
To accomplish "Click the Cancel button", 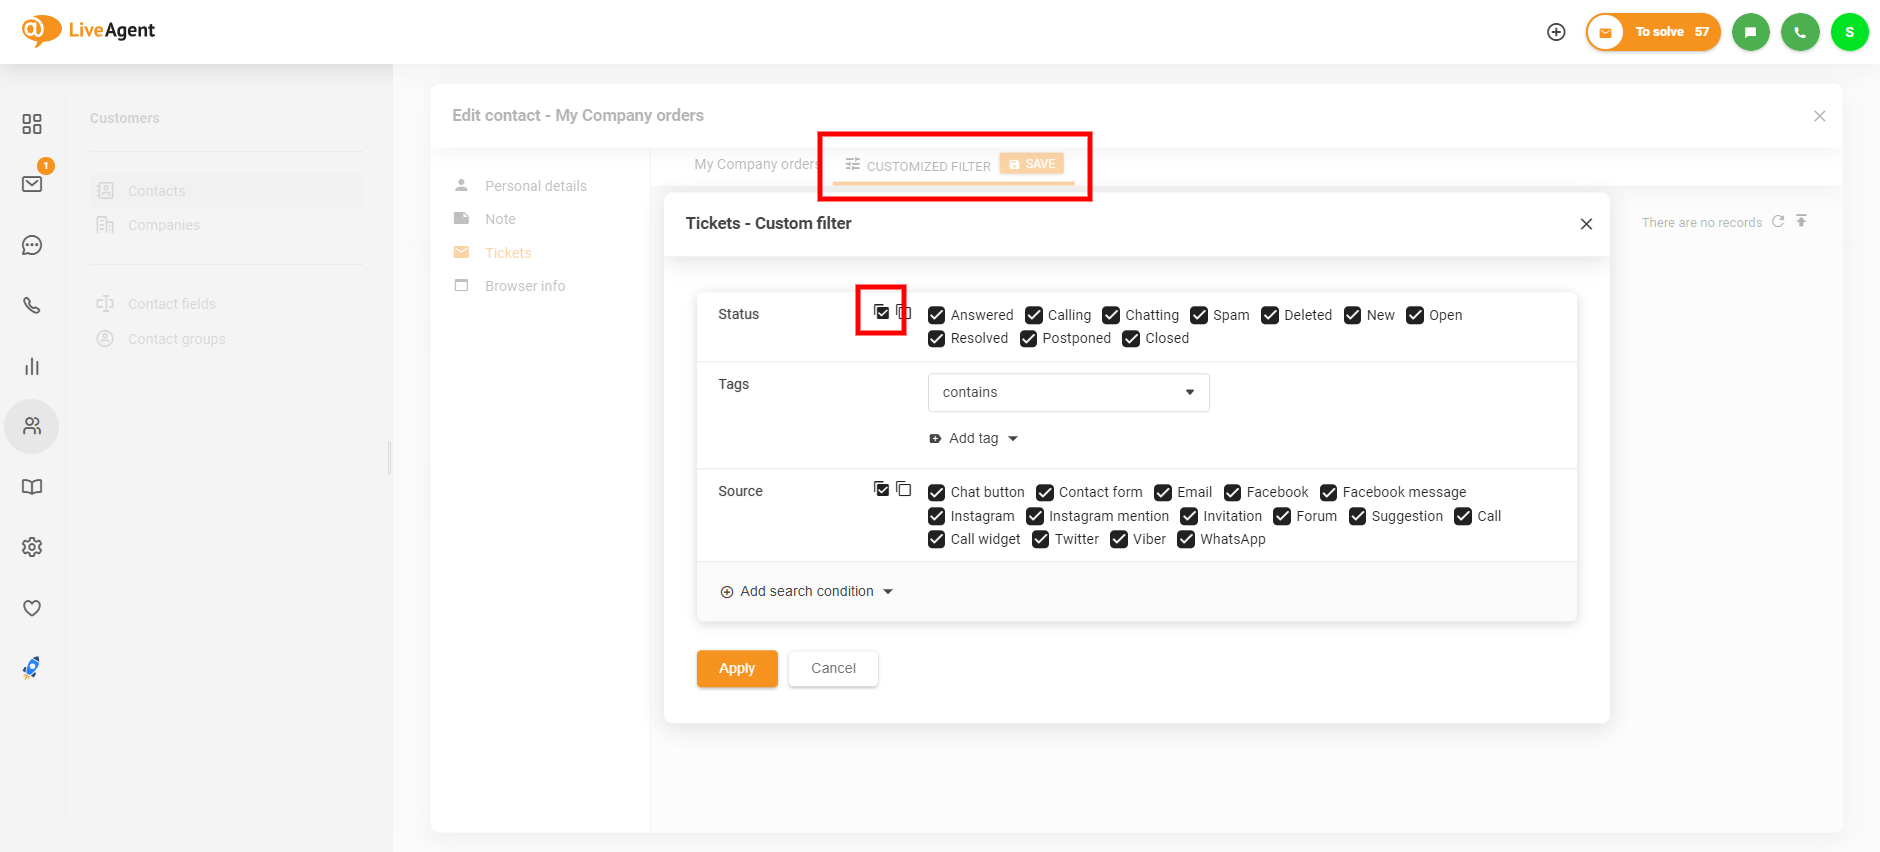I will (833, 668).
